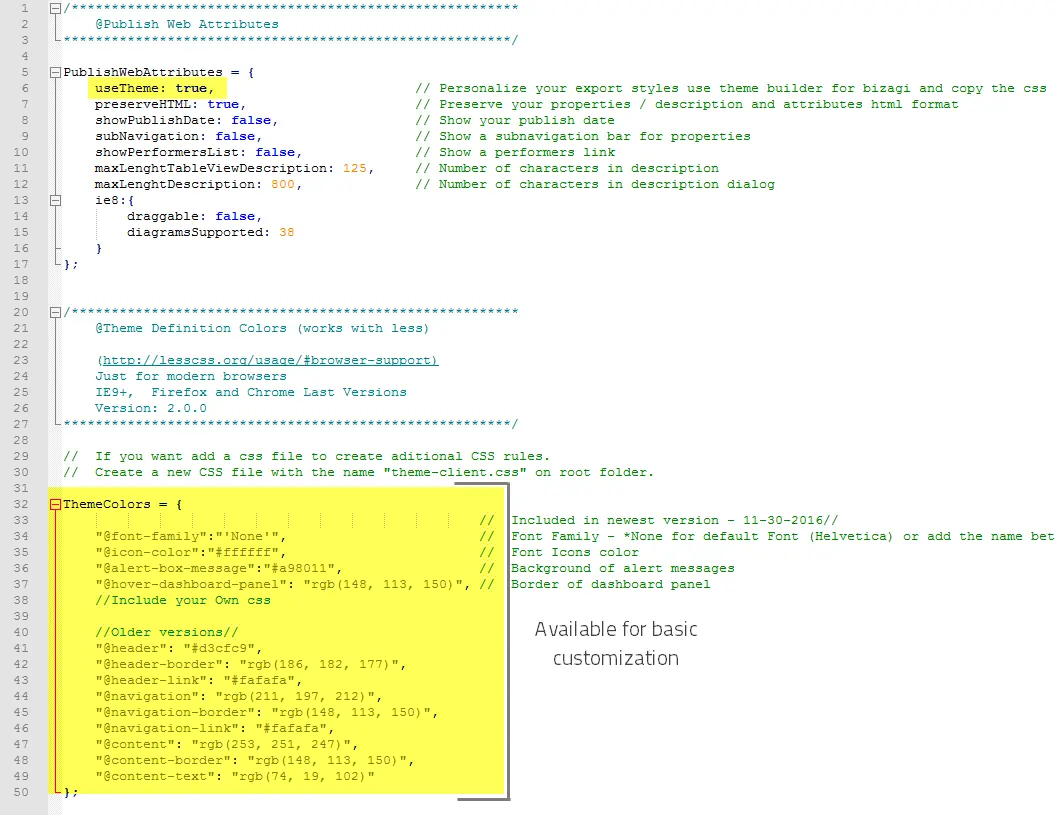The width and height of the screenshot is (1055, 815).
Task: Click the "@content-border" line
Action: click(254, 760)
